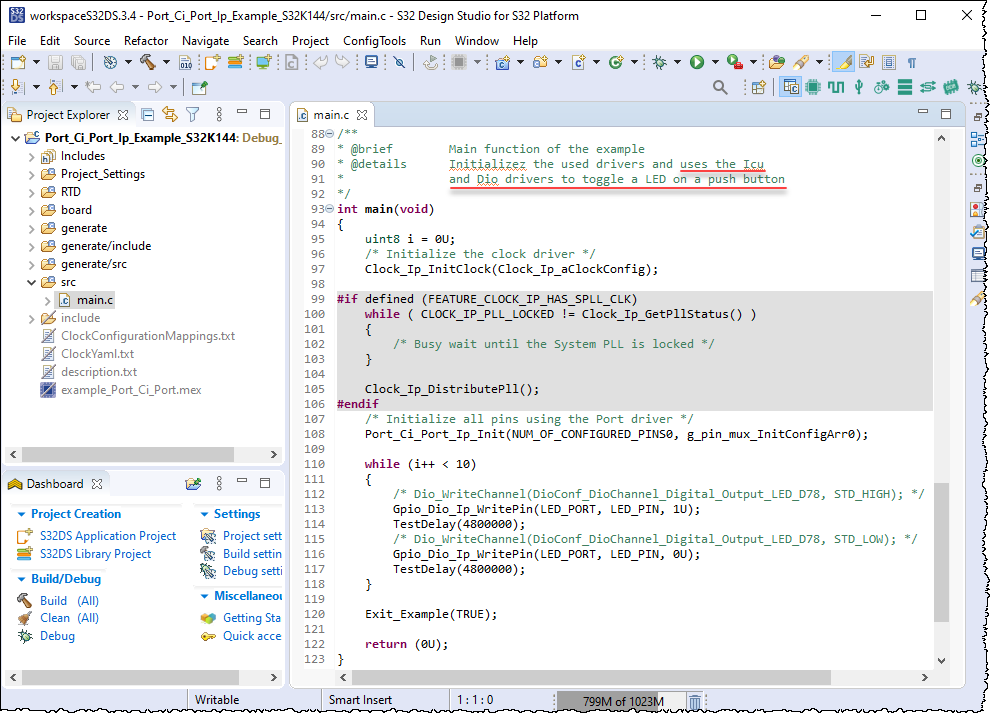990x716 pixels.
Task: Open dropdown arrow next to Build hammer
Action: point(166,62)
